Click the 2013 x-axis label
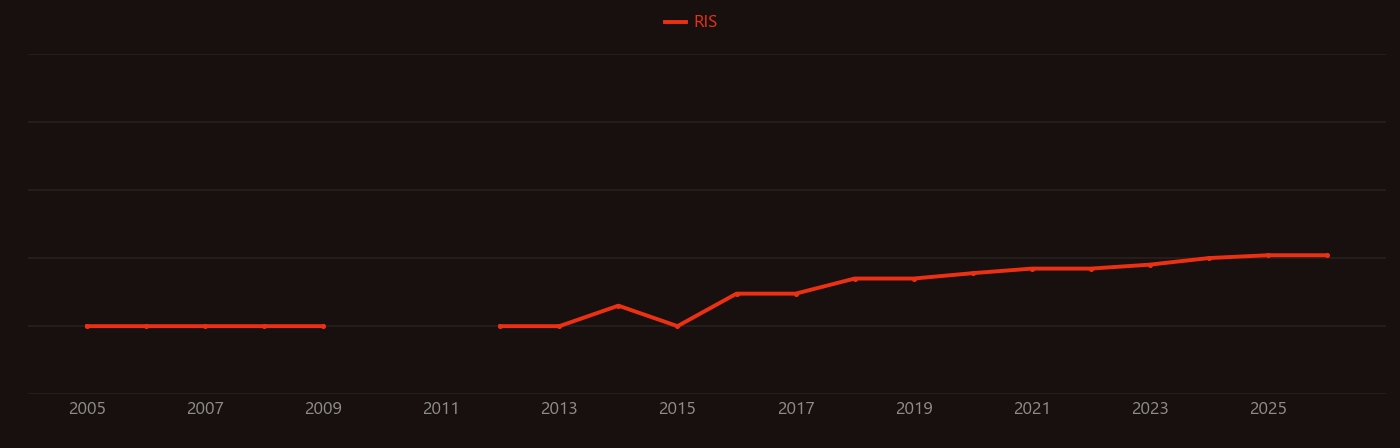This screenshot has width=1400, height=448. pyautogui.click(x=559, y=409)
